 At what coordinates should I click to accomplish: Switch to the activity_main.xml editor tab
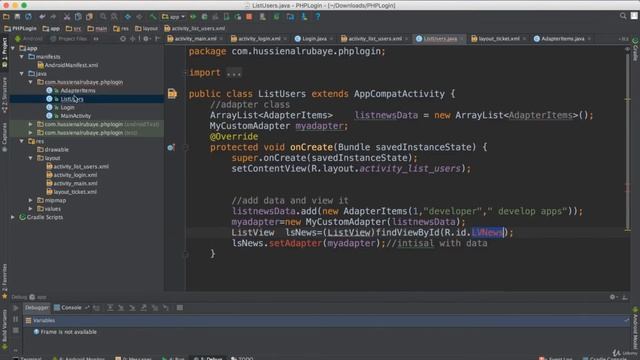click(x=192, y=39)
